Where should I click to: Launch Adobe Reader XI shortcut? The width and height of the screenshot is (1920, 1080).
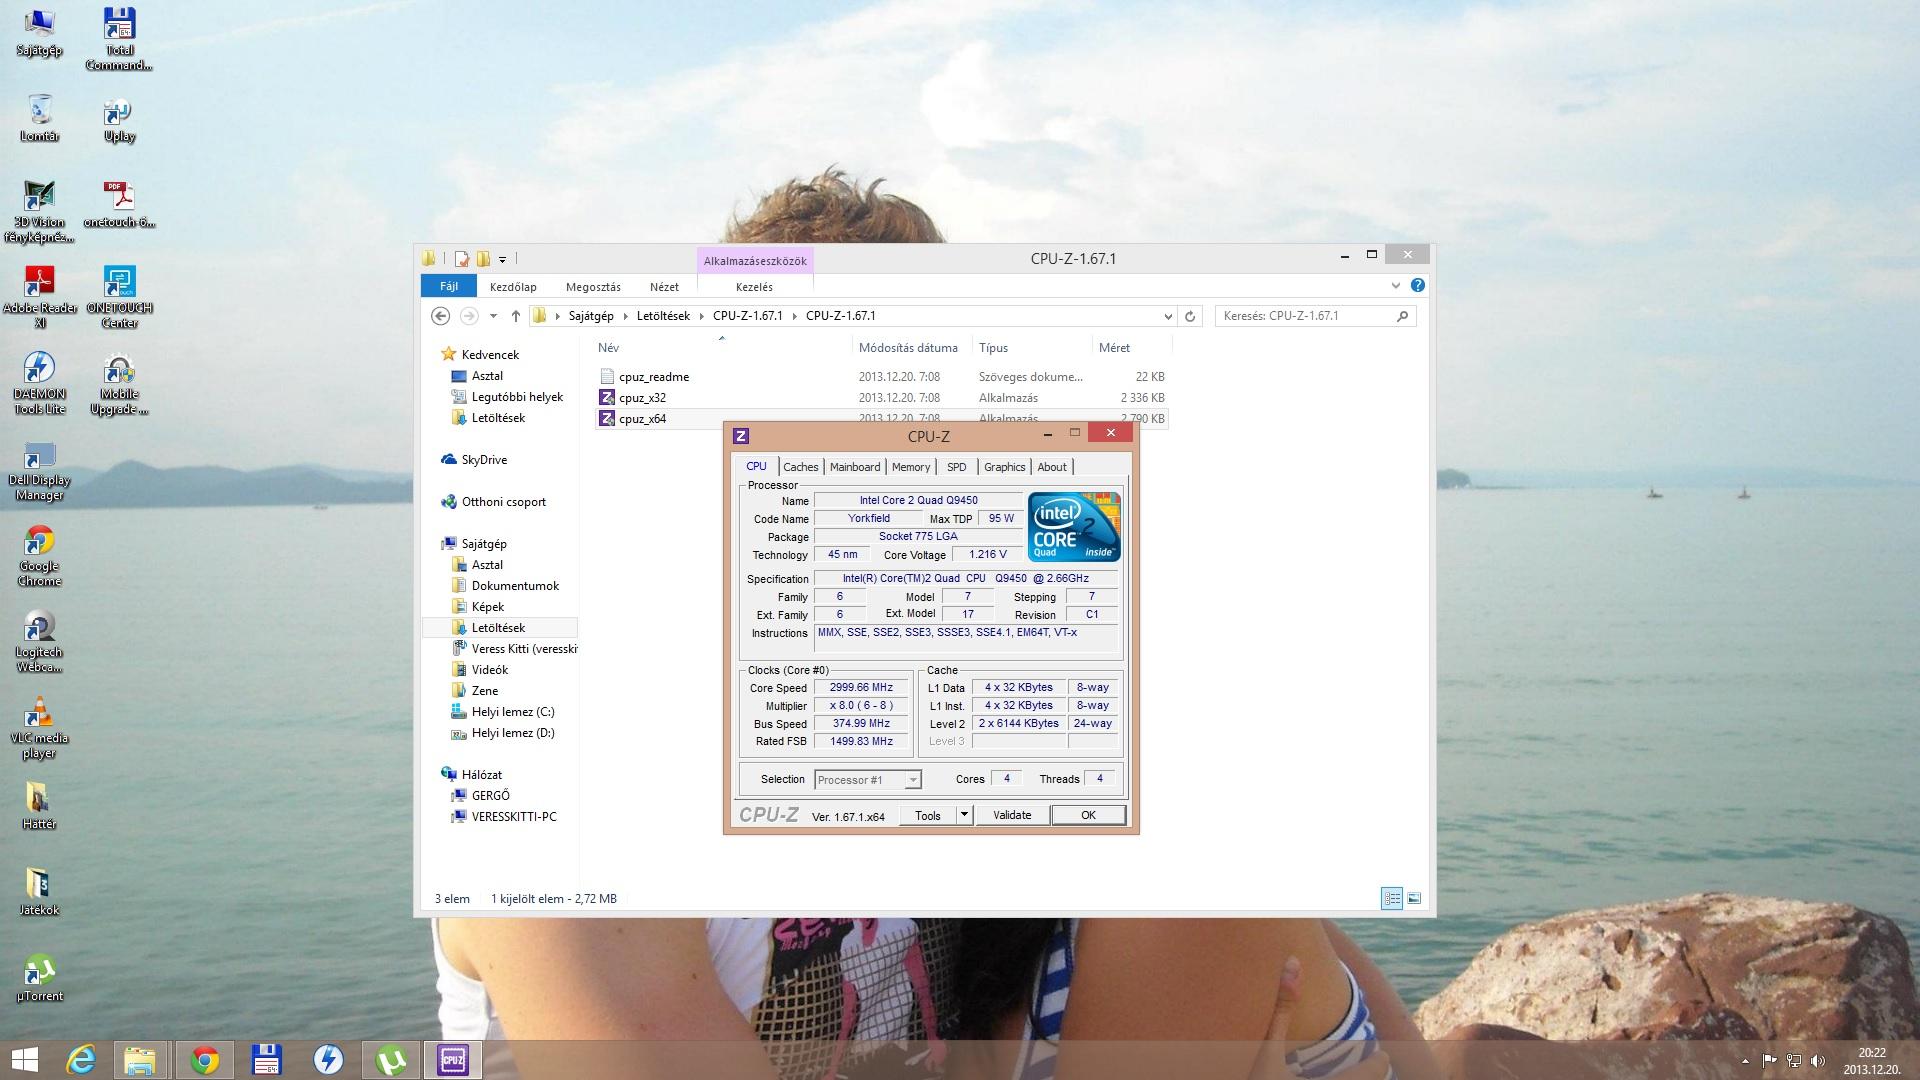39,297
